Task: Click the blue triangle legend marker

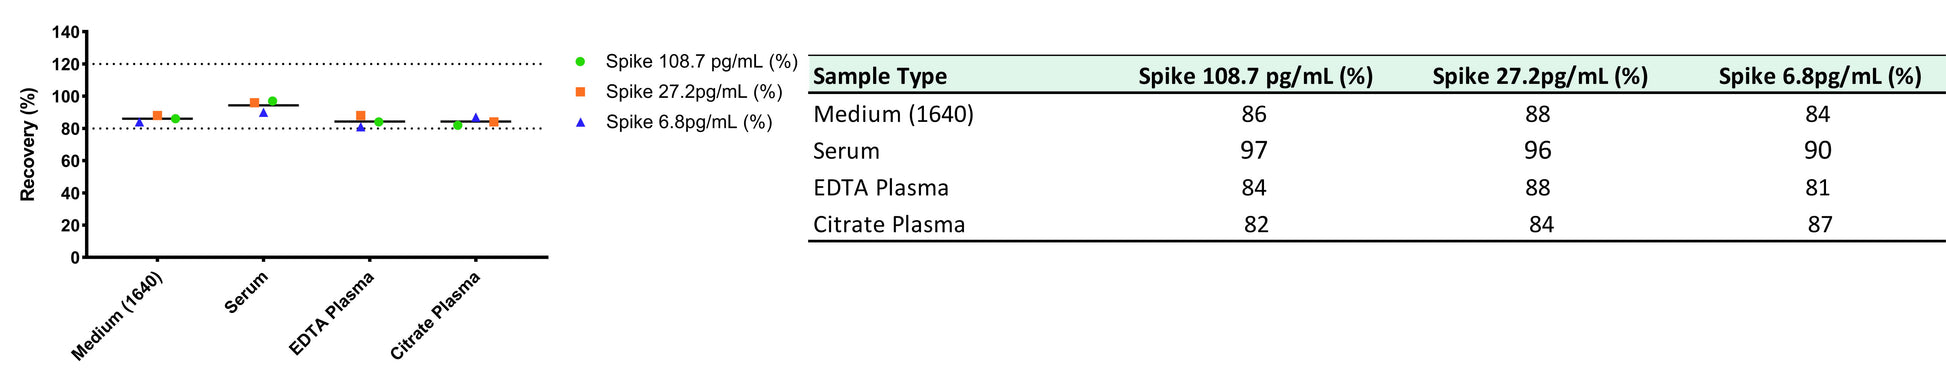Action: tap(580, 122)
